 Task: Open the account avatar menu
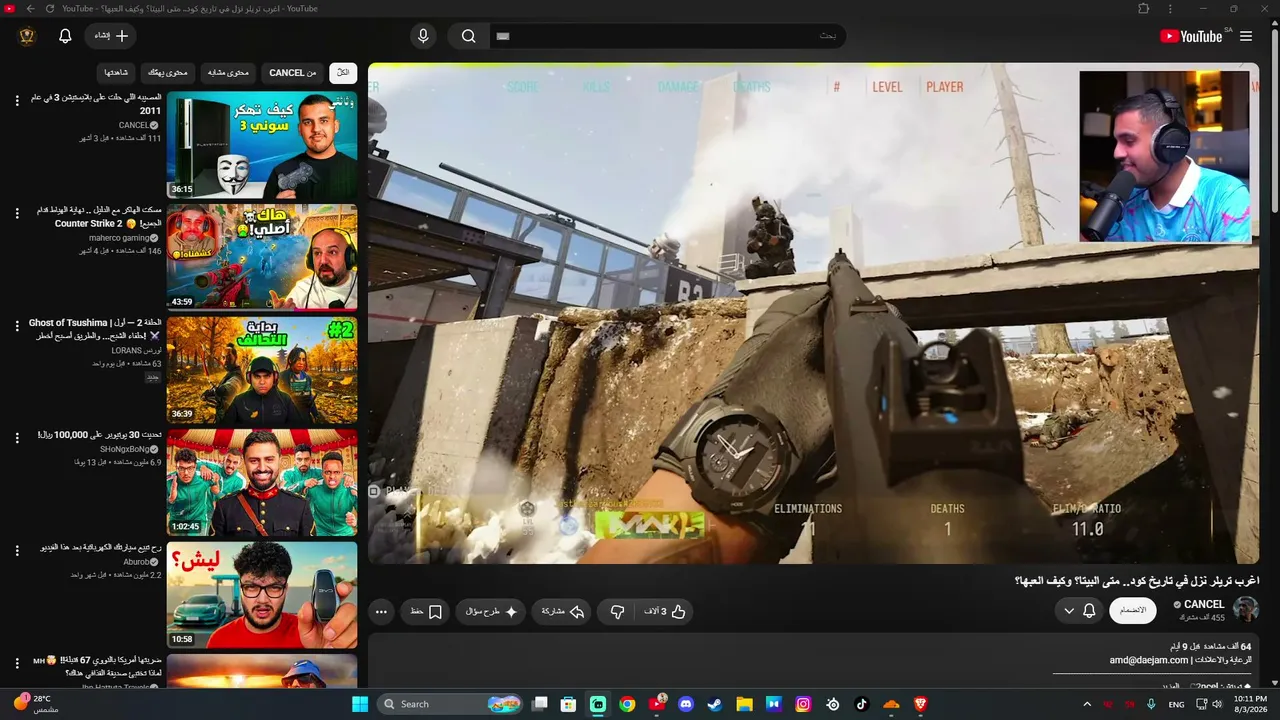point(27,36)
